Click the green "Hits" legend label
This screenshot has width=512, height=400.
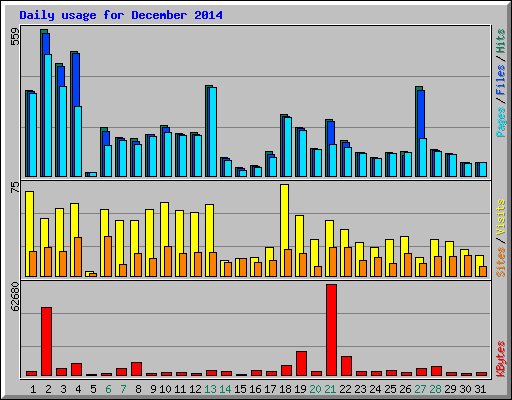tap(501, 41)
